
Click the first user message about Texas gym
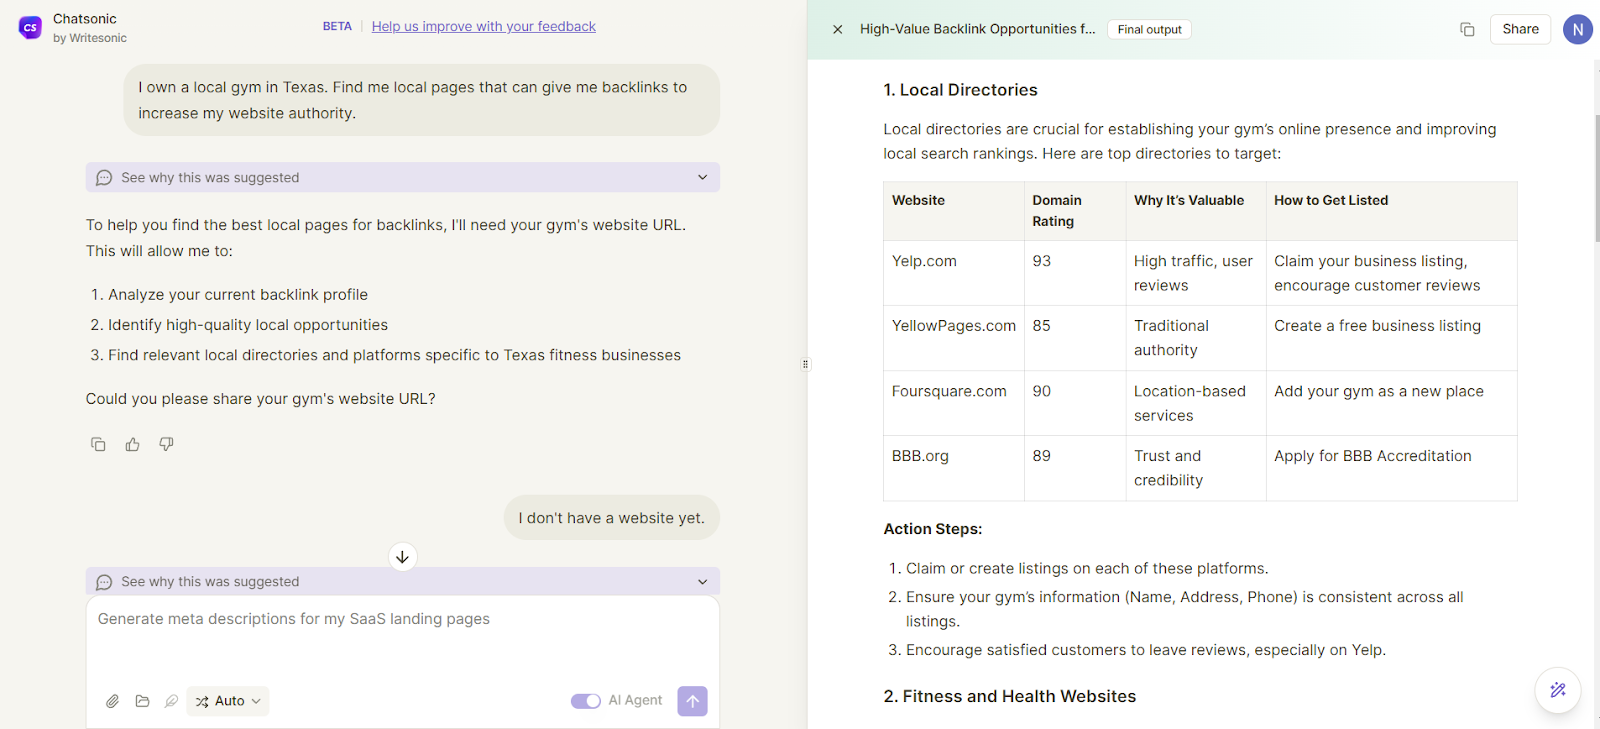click(421, 100)
